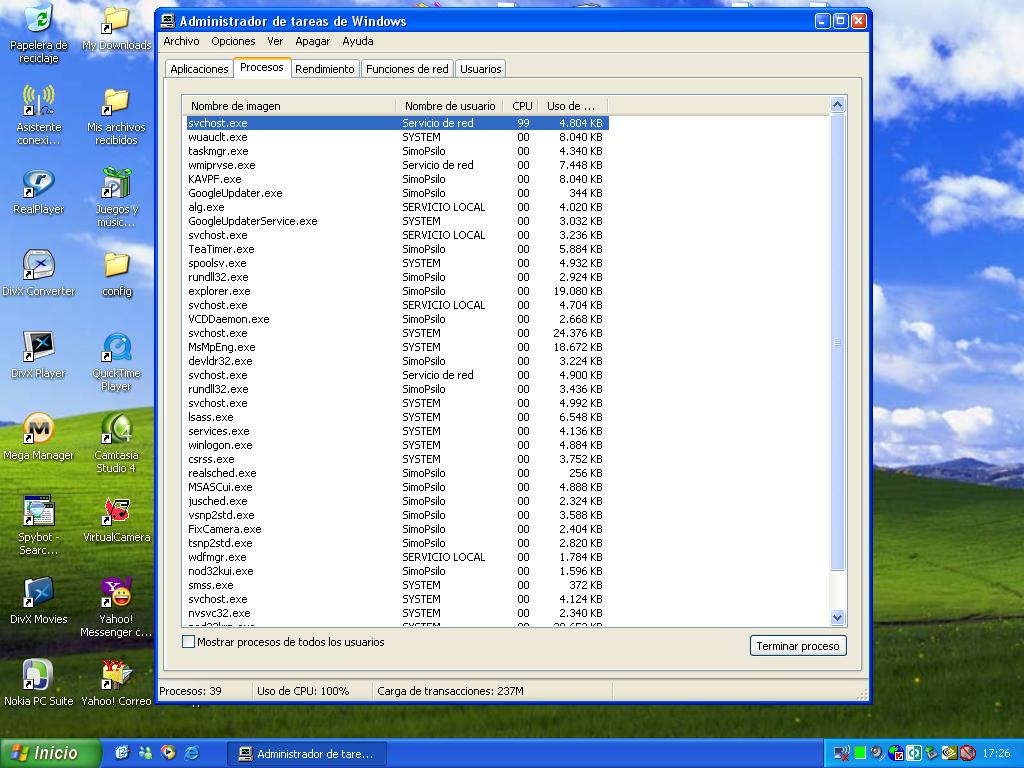Open the Inicio start menu
1024x768 pixels.
50,753
